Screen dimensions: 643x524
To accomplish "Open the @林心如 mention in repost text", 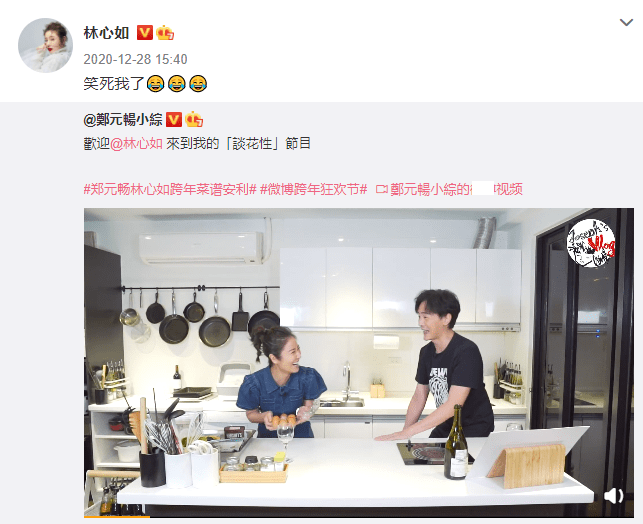I will 137,144.
